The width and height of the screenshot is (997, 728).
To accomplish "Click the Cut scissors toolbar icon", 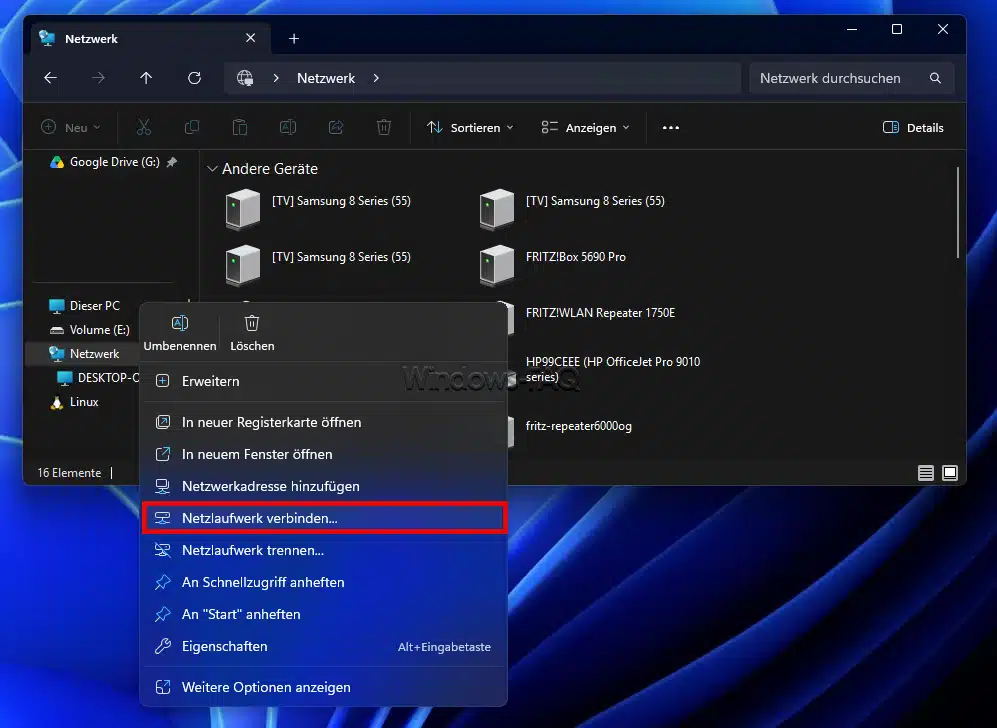I will 144,128.
